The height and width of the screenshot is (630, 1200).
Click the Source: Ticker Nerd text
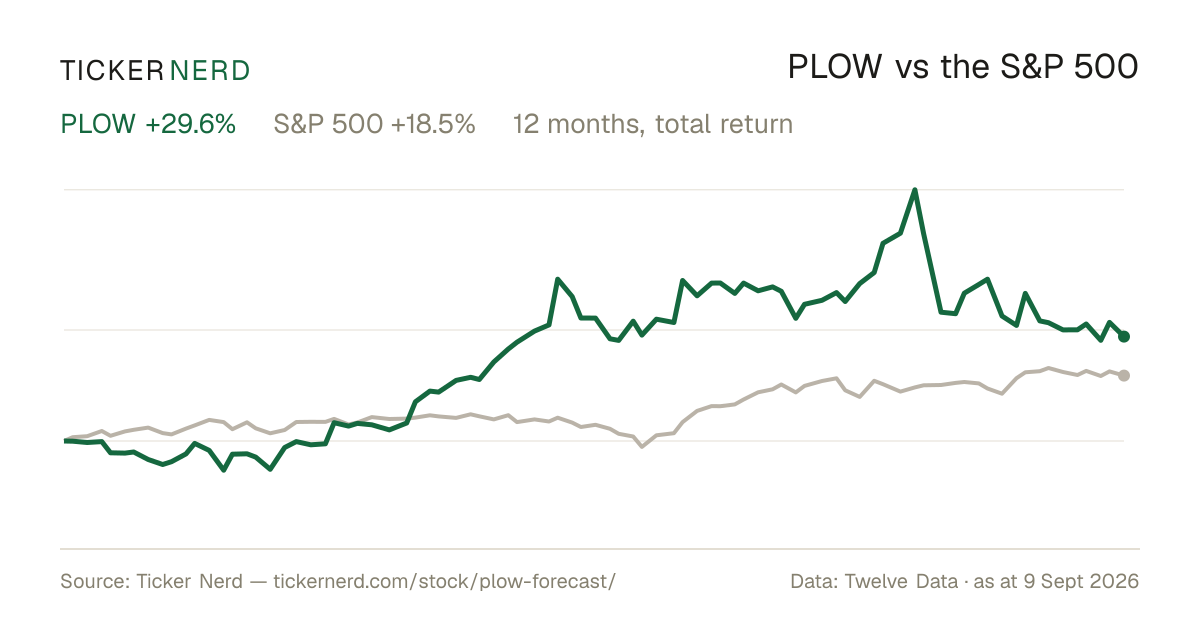tap(151, 581)
